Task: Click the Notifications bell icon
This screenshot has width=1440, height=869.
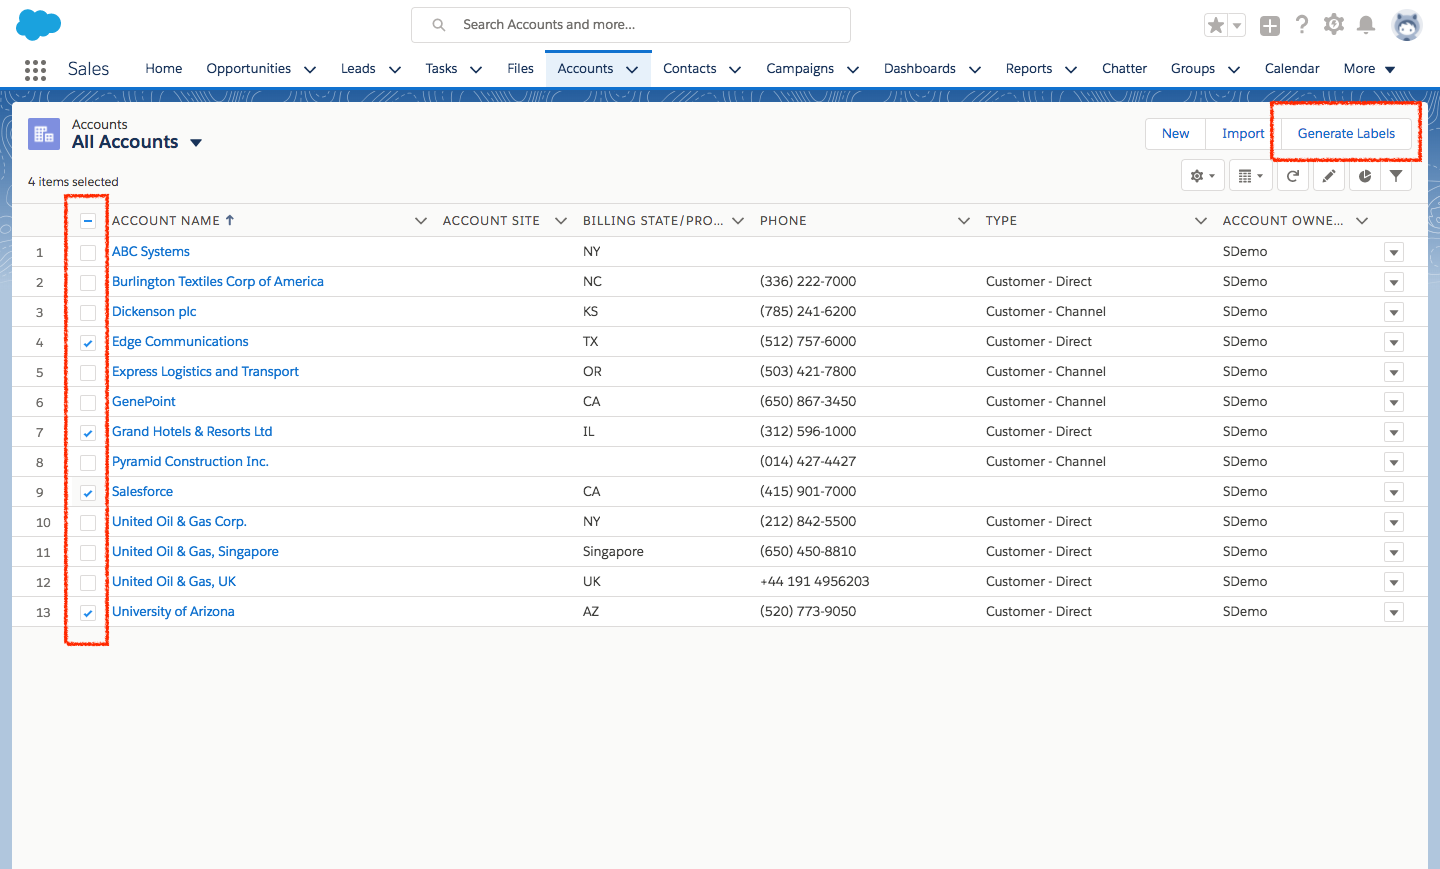Action: point(1366,25)
